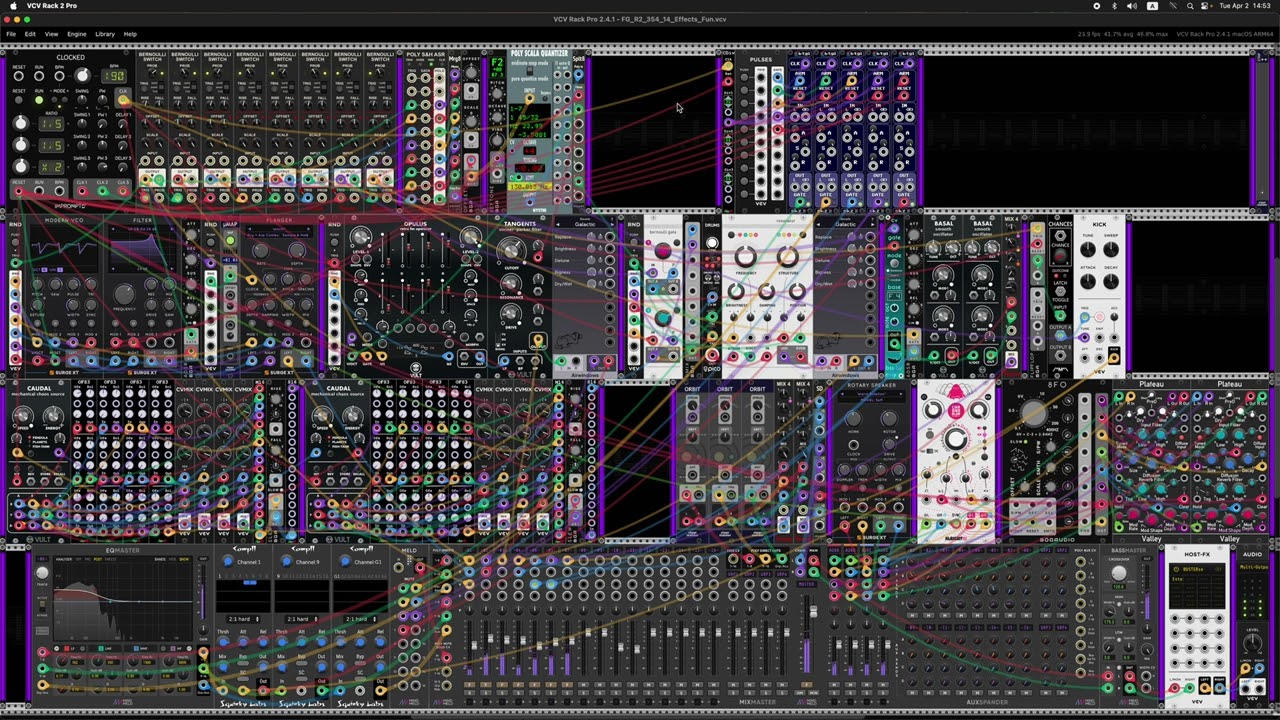Click the Channel:G1 selector knob on Compll
Viewport: 1280px width, 720px height.
click(345, 561)
